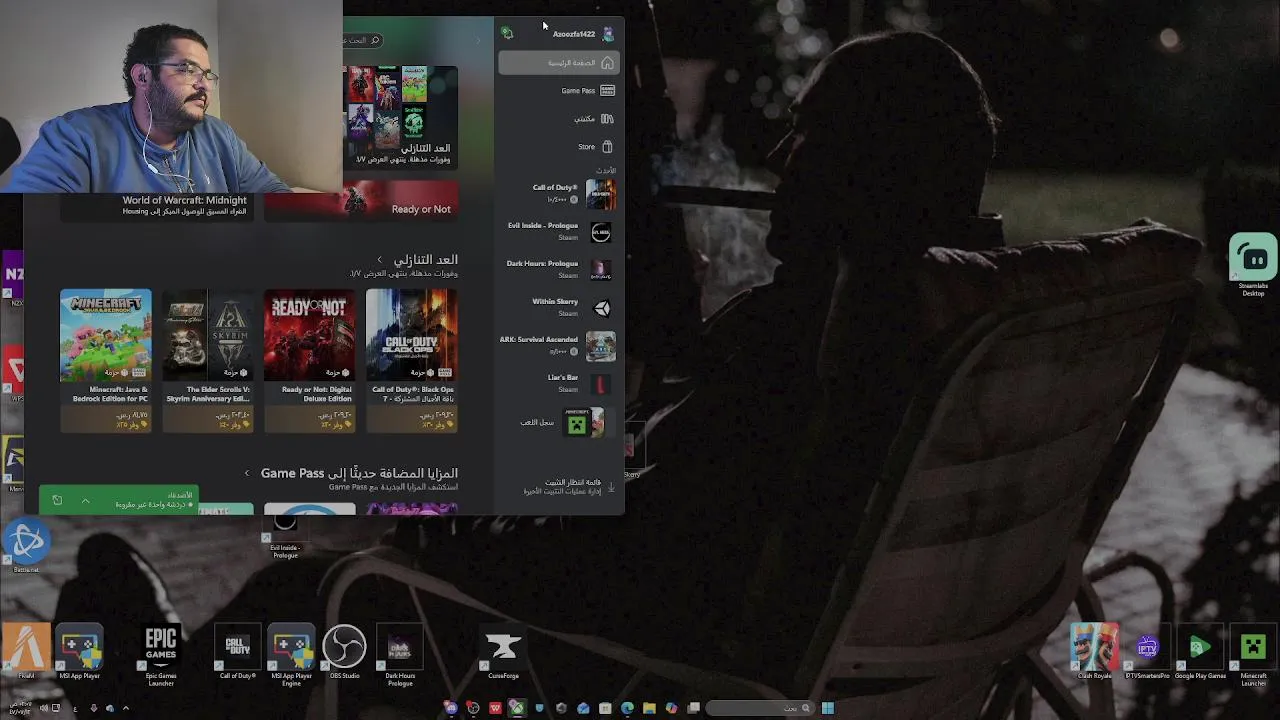The width and height of the screenshot is (1280, 720).
Task: Open the Store in the sidebar
Action: (x=559, y=147)
